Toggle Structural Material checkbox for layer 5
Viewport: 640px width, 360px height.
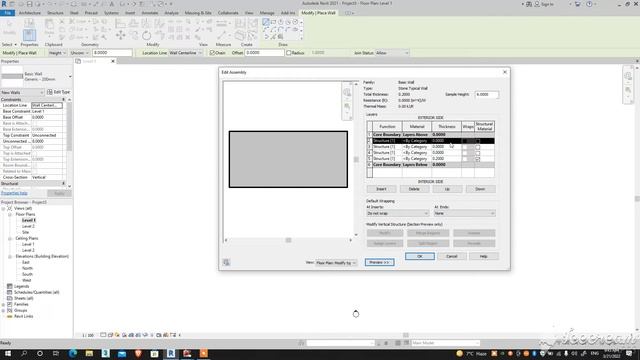coord(478,159)
